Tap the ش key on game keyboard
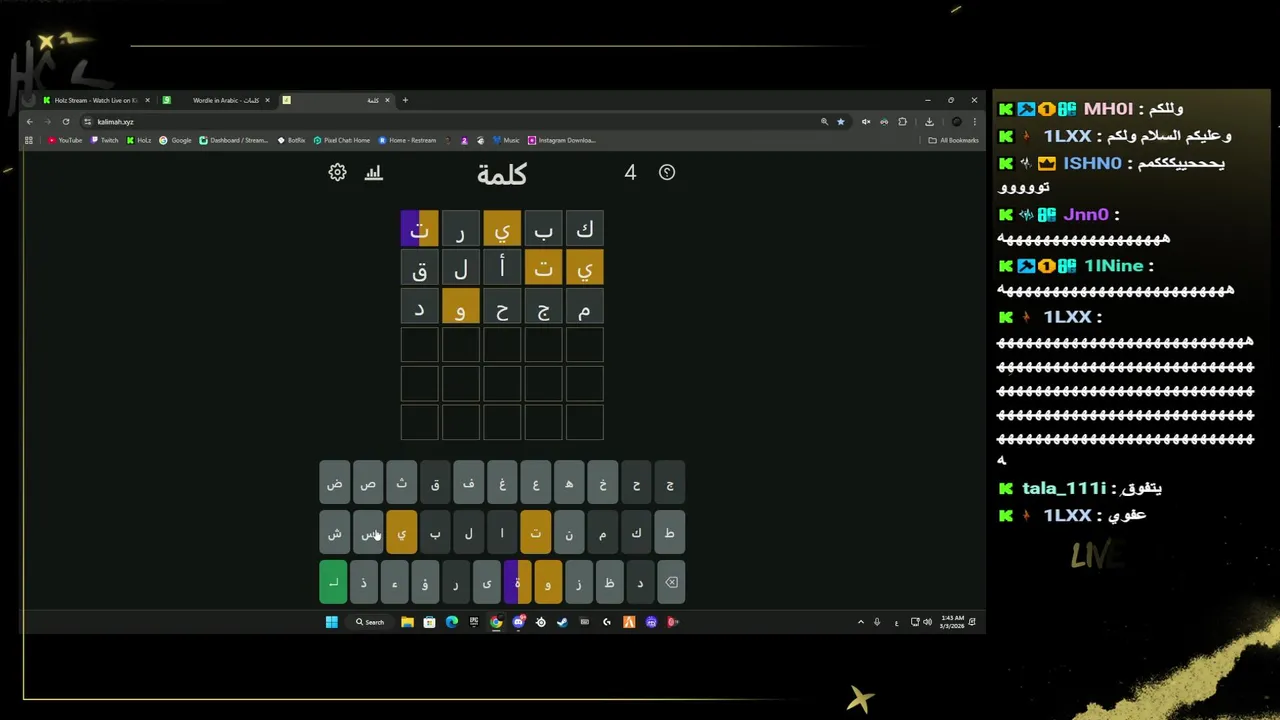This screenshot has width=1280, height=720. (x=334, y=532)
